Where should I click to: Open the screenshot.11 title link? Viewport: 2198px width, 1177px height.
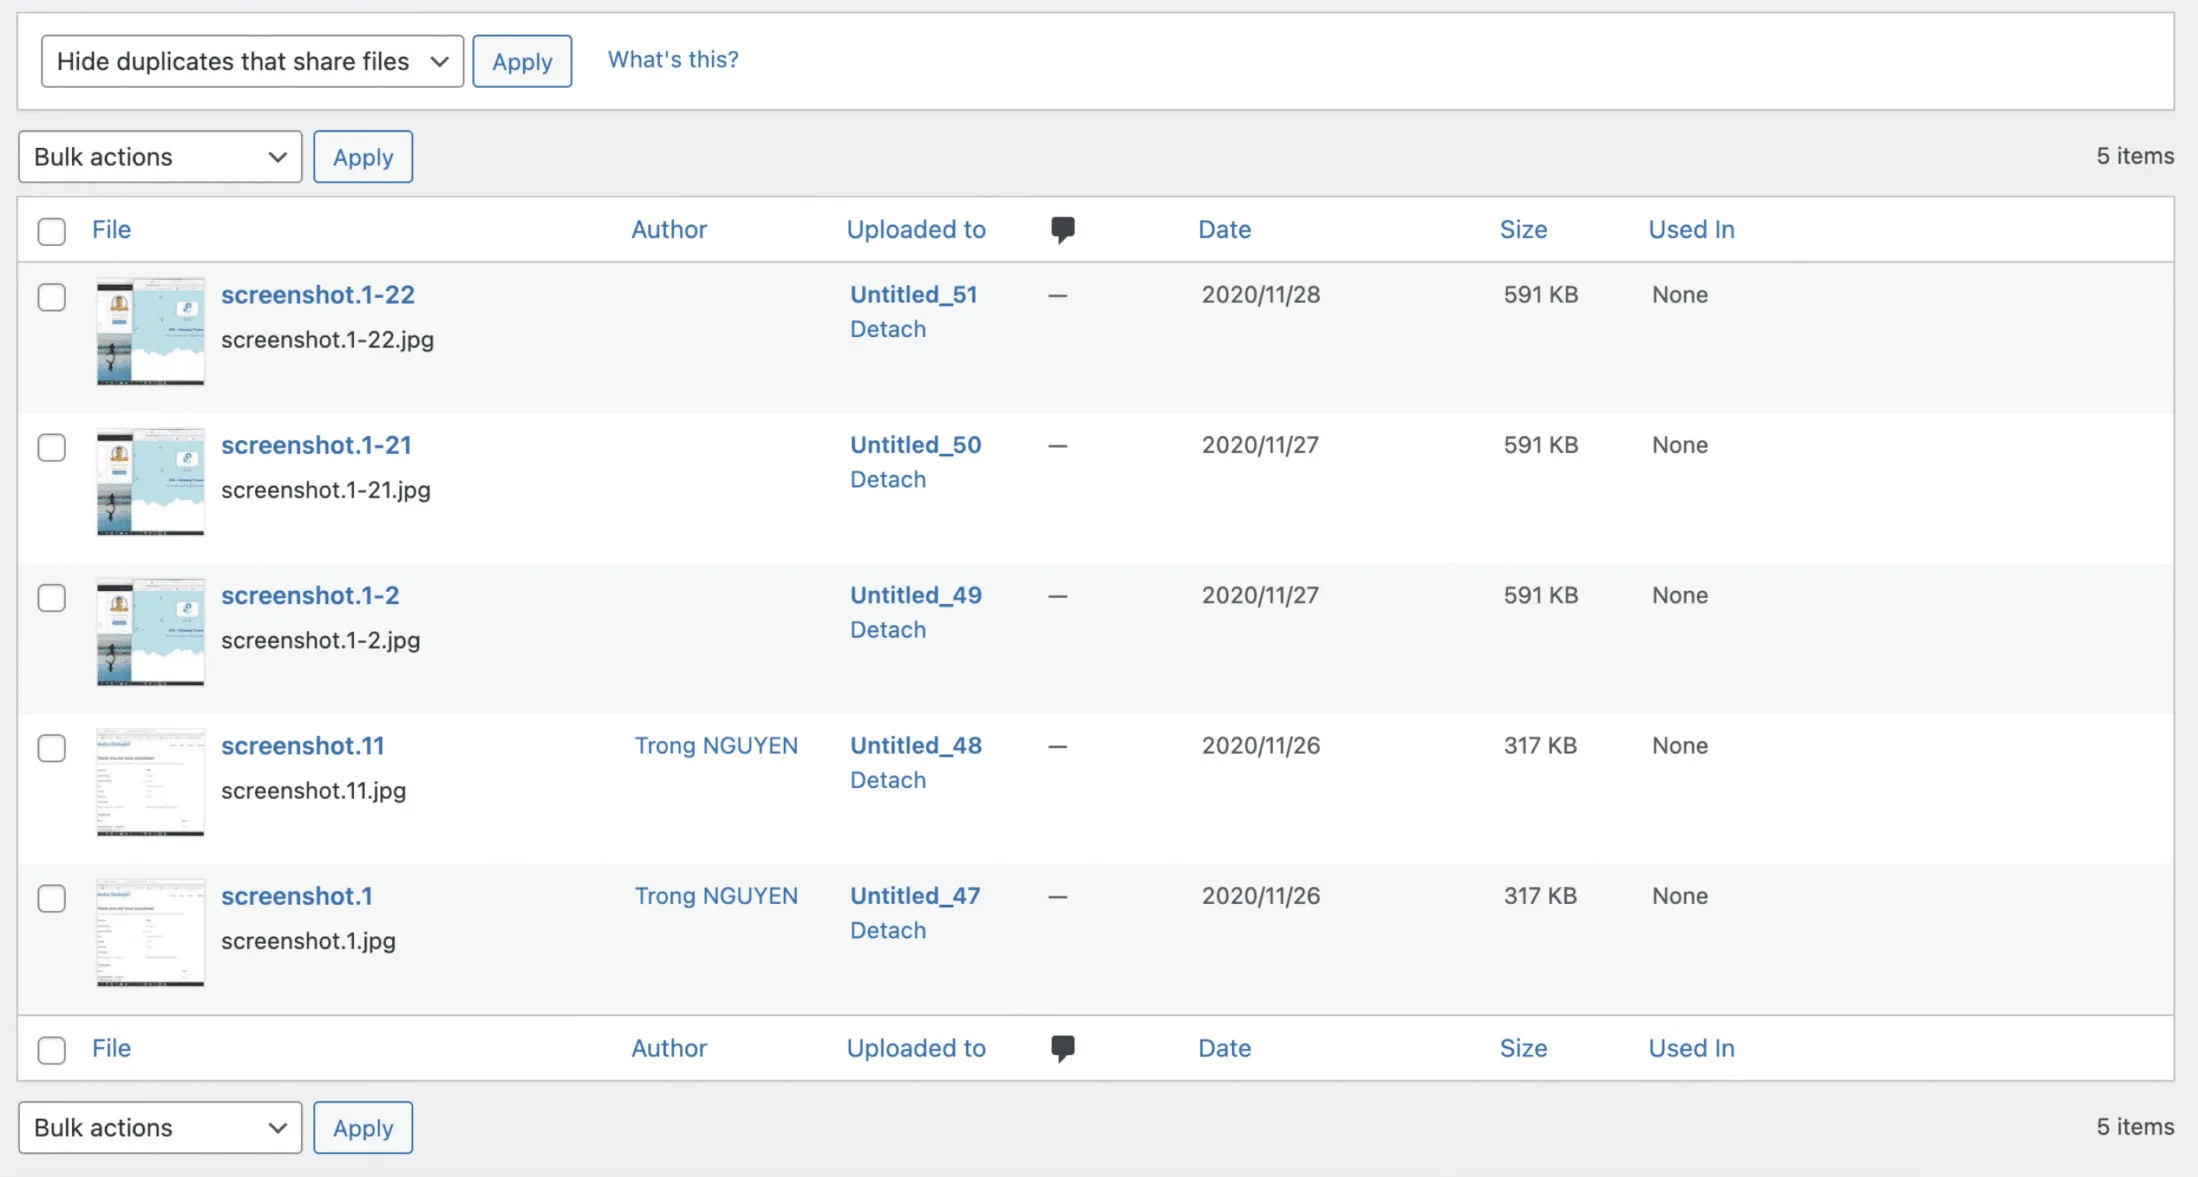(x=303, y=746)
